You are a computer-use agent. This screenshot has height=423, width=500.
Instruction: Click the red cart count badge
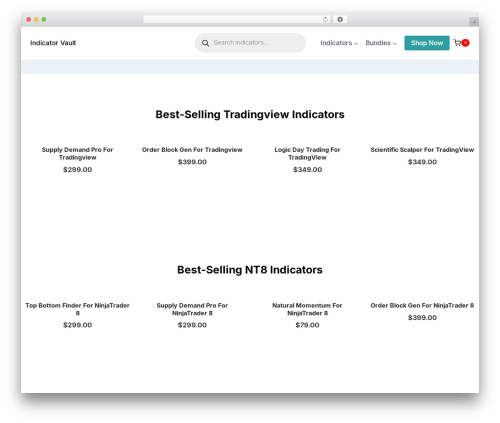(465, 43)
